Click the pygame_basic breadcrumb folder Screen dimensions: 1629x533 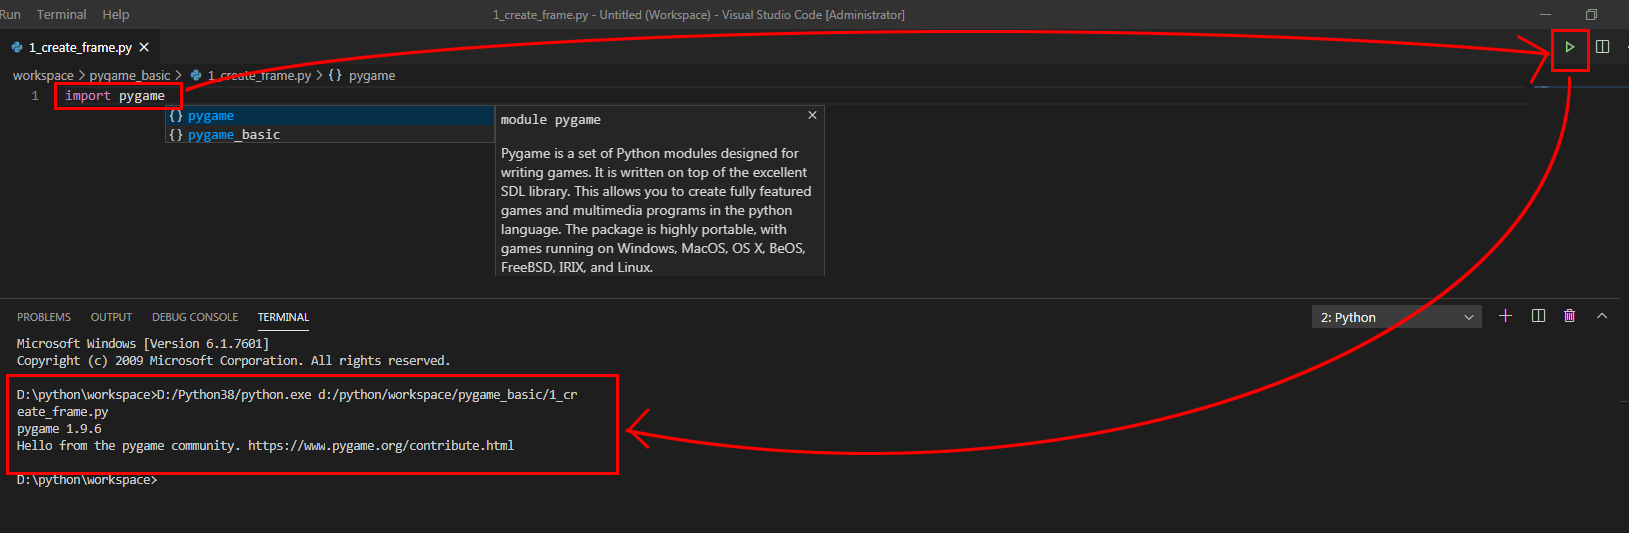(x=130, y=75)
